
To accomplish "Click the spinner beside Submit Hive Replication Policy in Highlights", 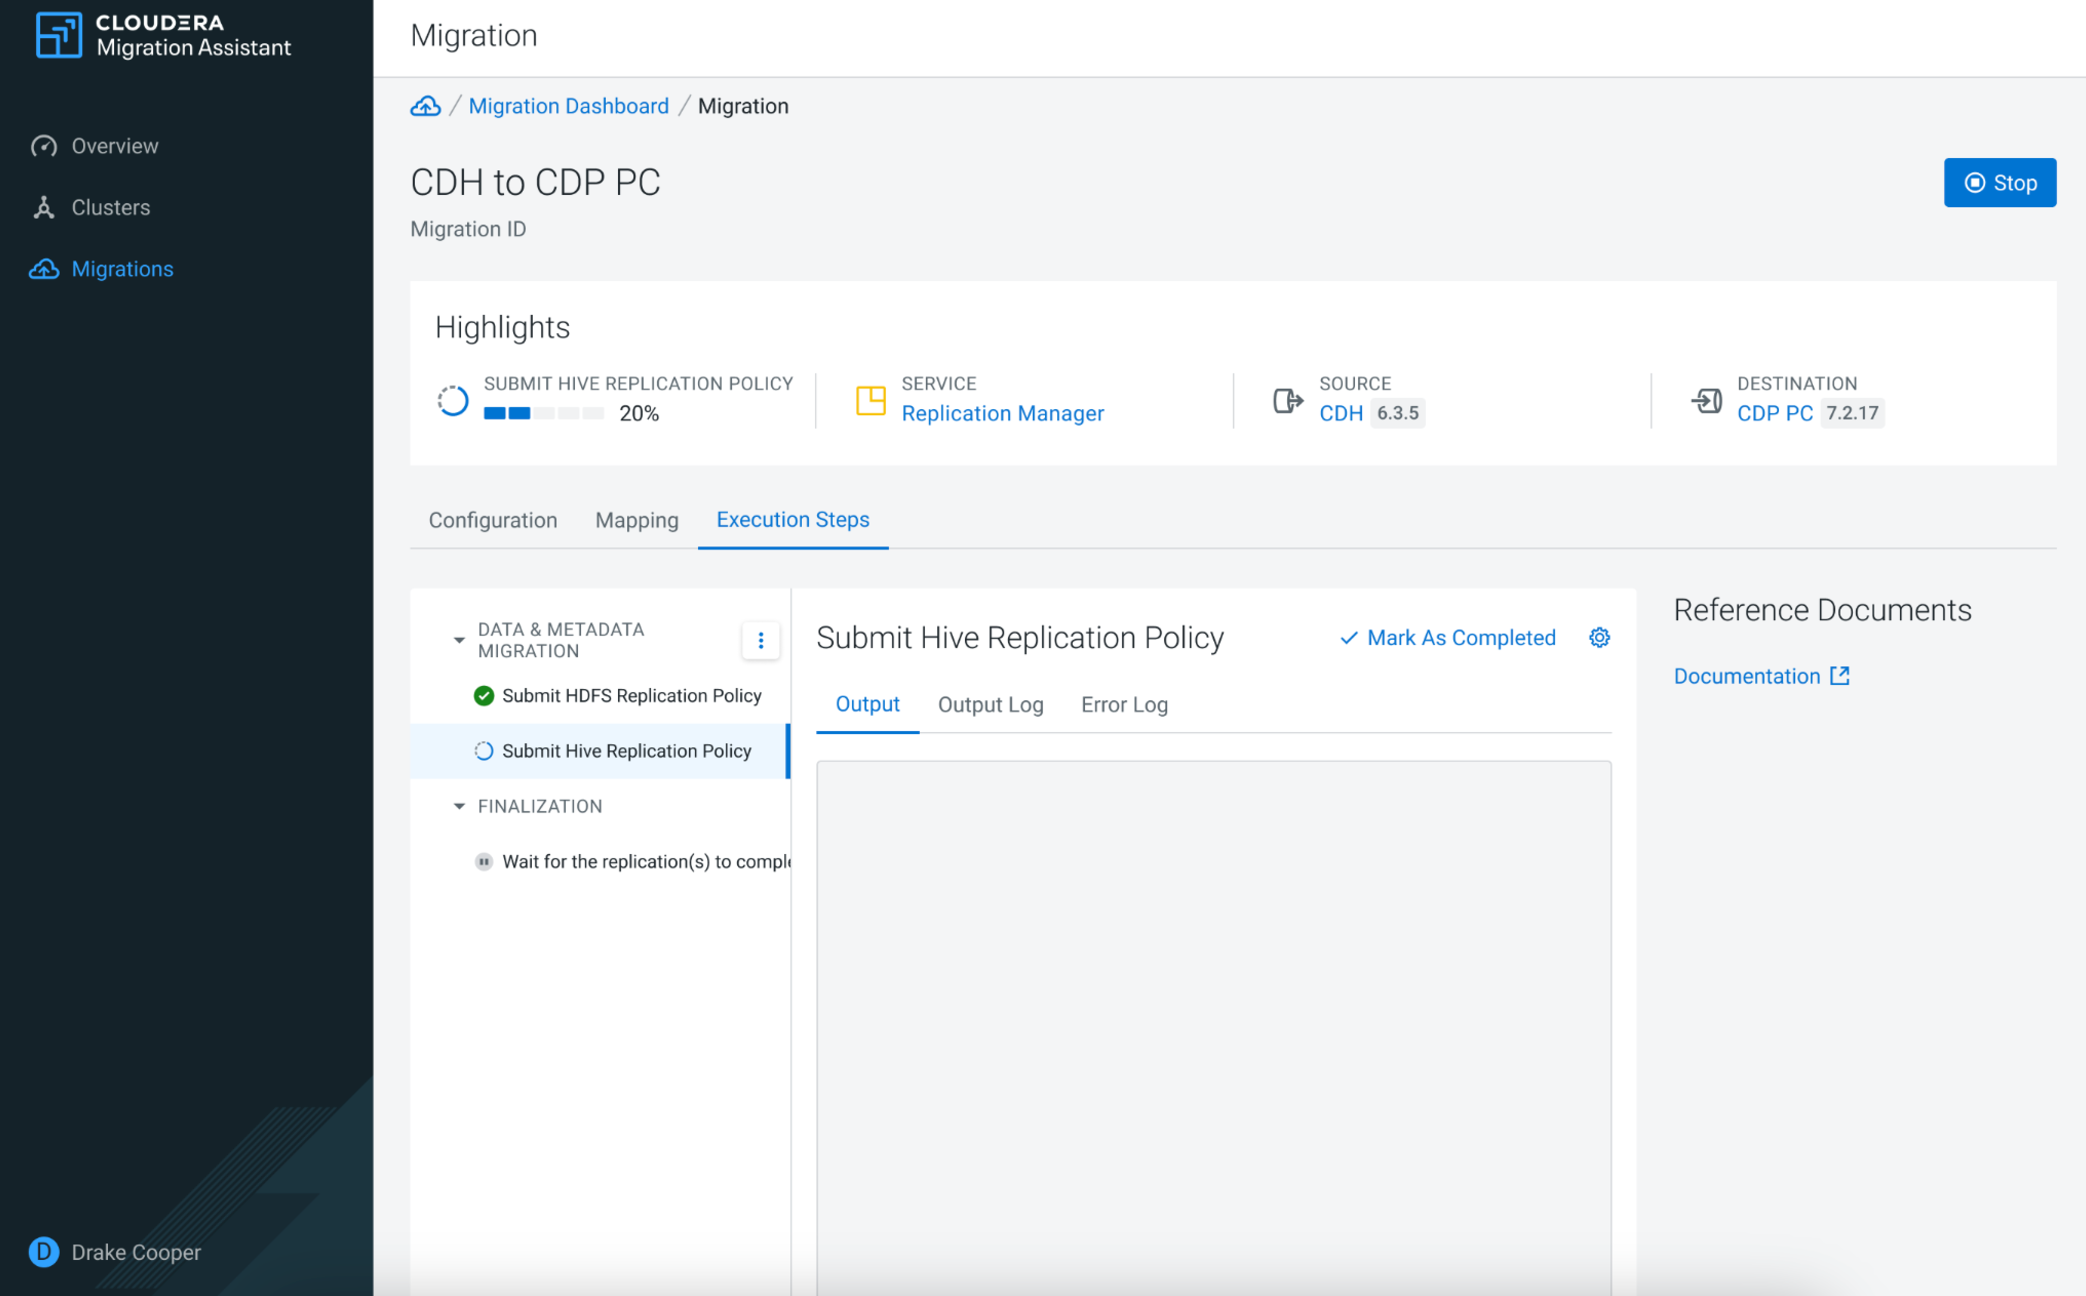I will point(453,400).
